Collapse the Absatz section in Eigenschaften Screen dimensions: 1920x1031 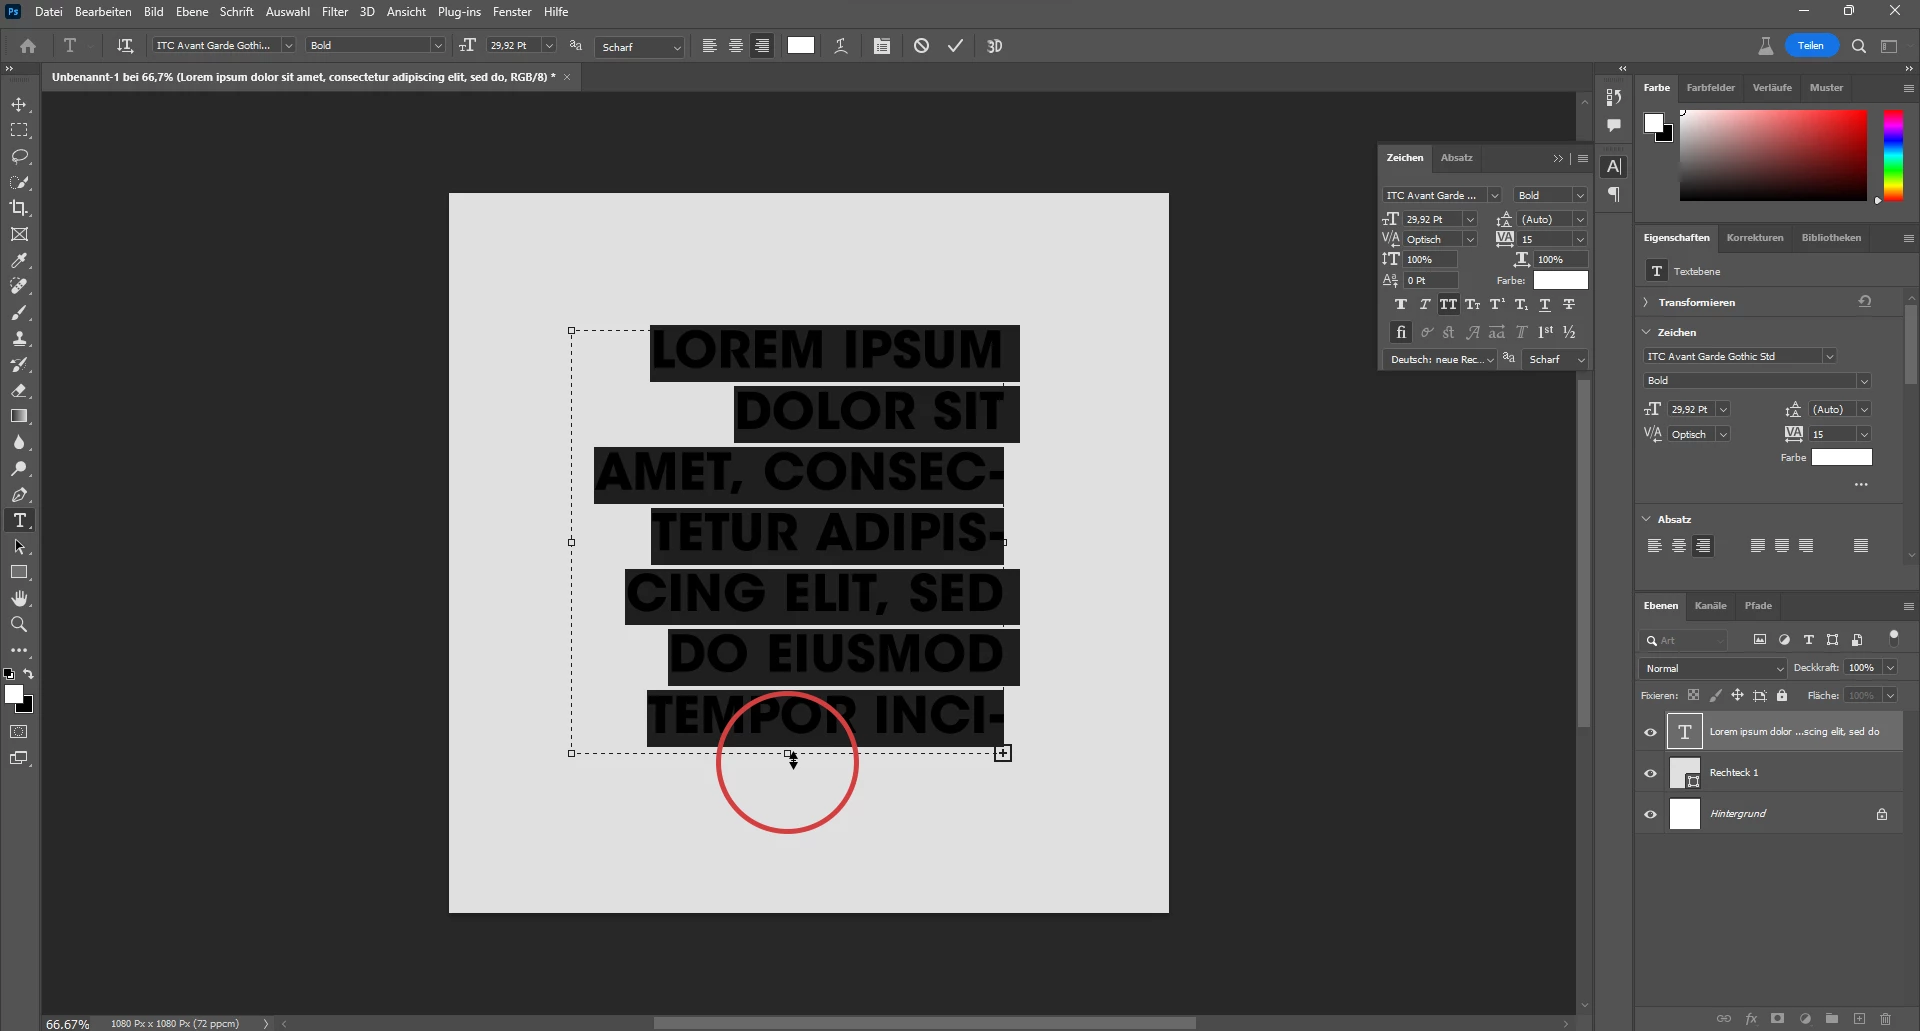pyautogui.click(x=1646, y=519)
